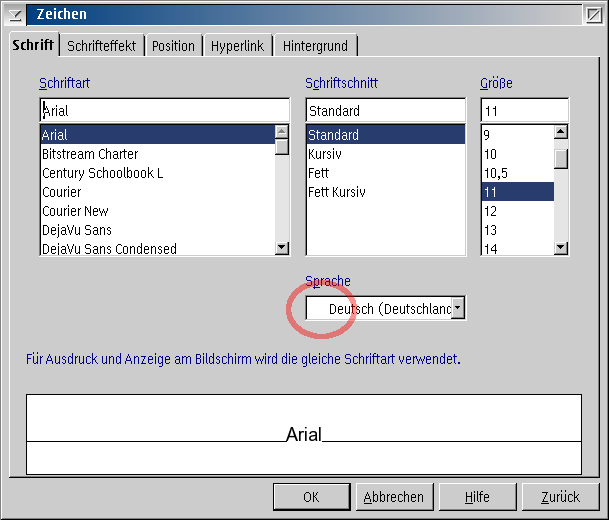Screen dimensions: 609x520
Task: Open the Sprache language dropdown
Action: coord(385,308)
